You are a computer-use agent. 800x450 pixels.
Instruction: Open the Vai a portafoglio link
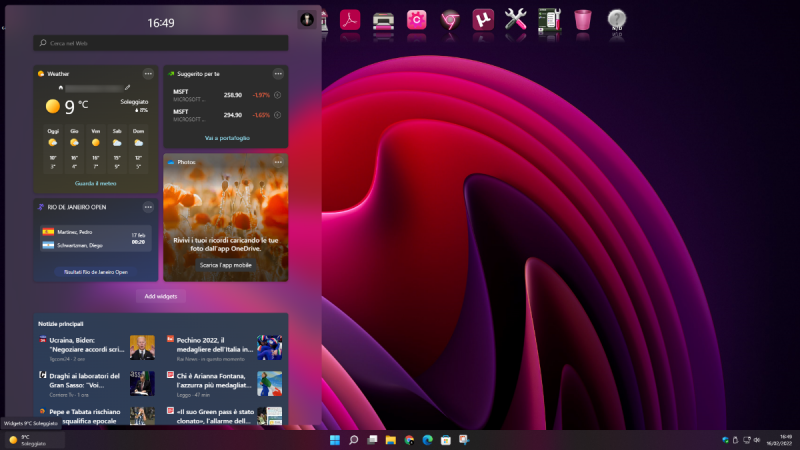pos(227,137)
